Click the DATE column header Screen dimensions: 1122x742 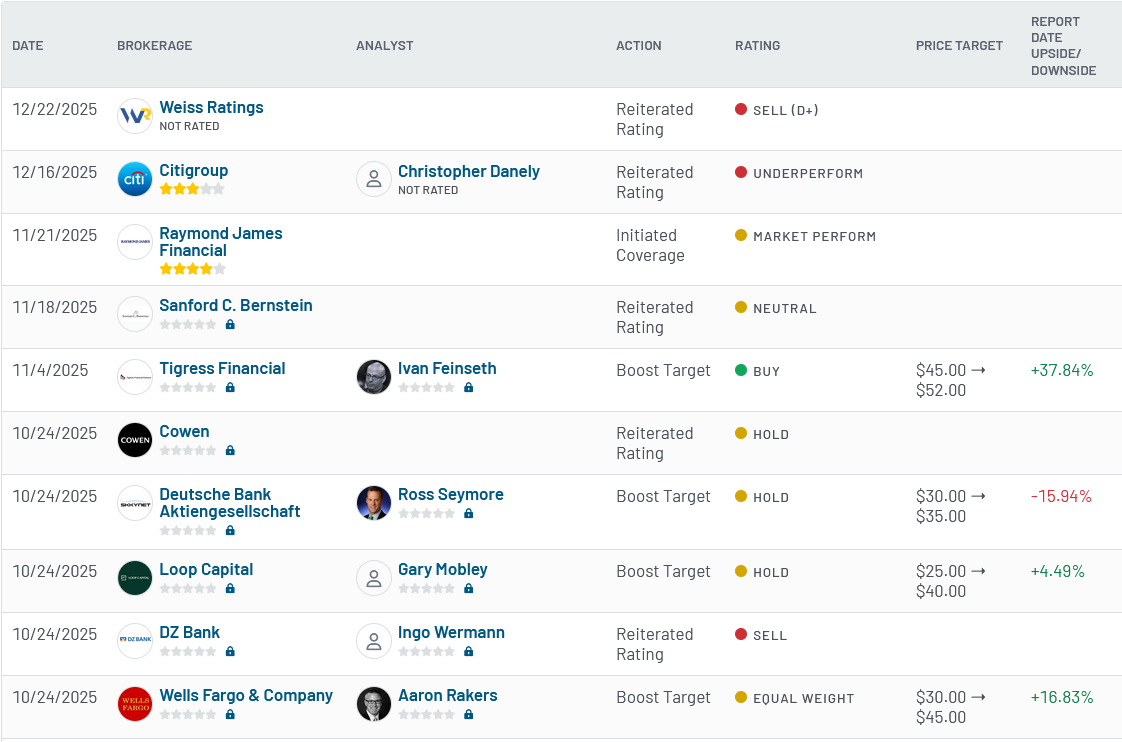coord(28,46)
